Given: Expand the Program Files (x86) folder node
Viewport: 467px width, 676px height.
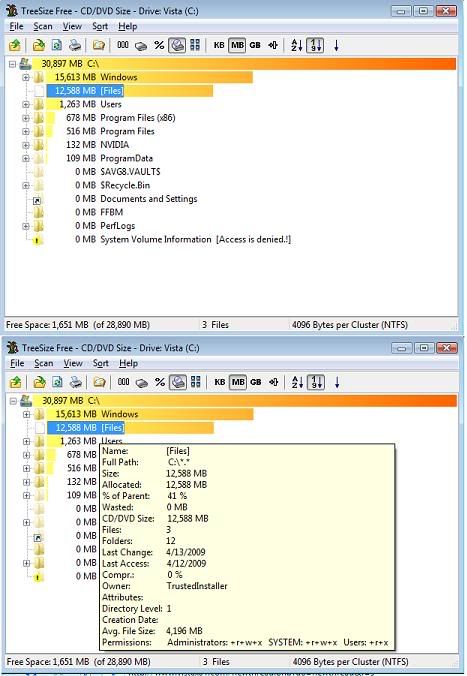Looking at the screenshot, I should [x=26, y=118].
